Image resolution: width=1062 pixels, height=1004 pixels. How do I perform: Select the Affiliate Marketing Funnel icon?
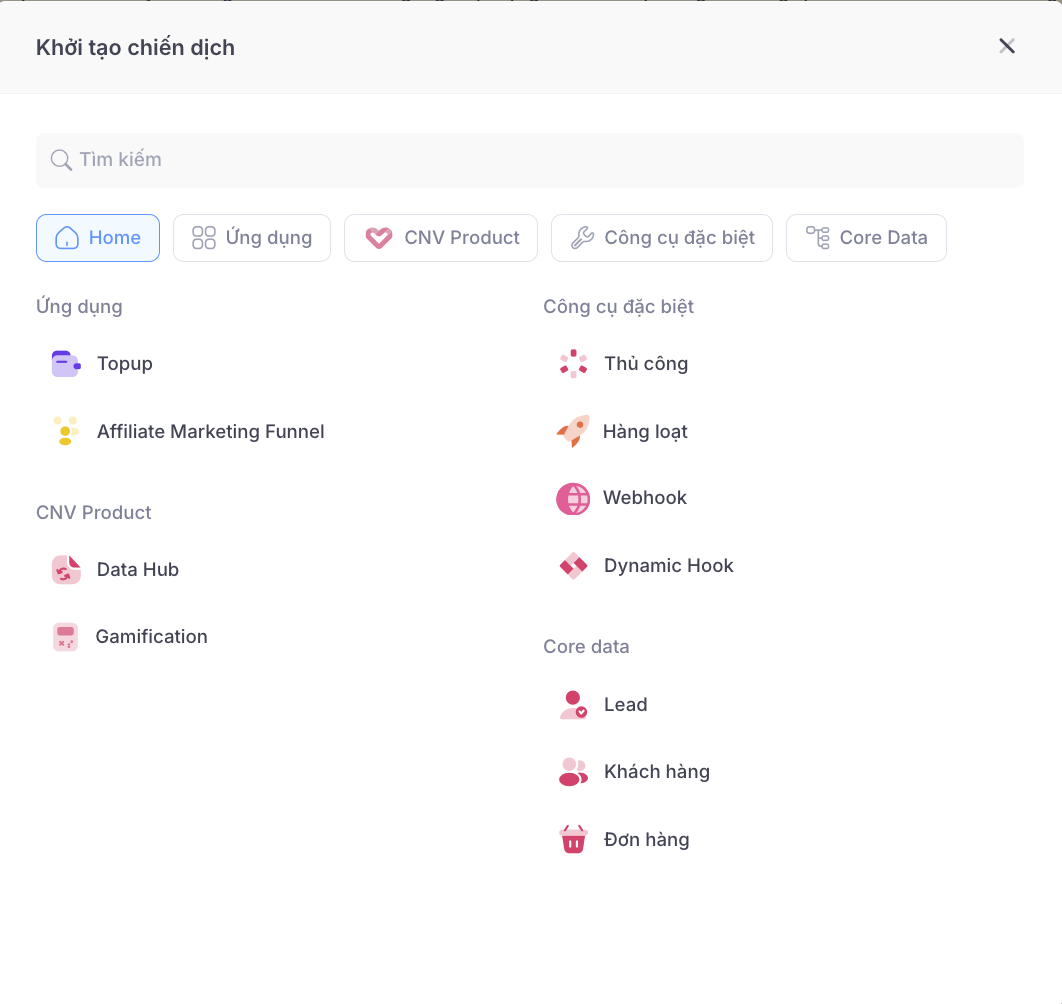coord(66,431)
